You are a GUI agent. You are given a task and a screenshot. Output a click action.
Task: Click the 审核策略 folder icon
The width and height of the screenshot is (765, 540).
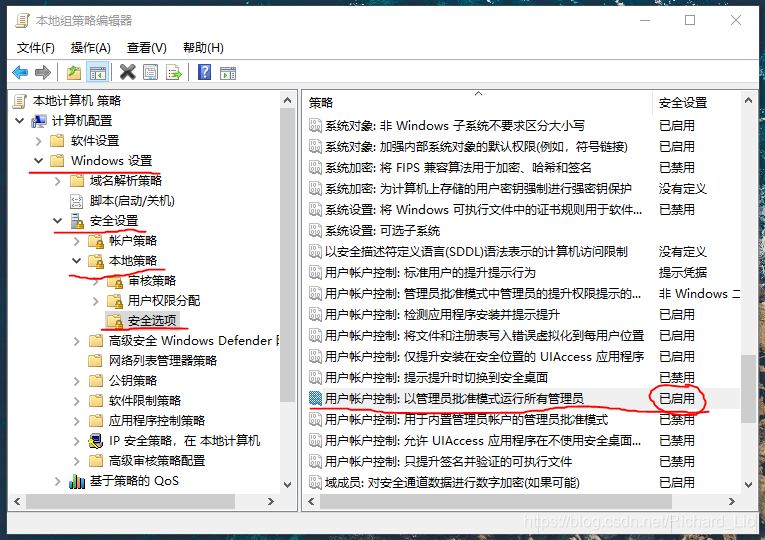[x=115, y=281]
